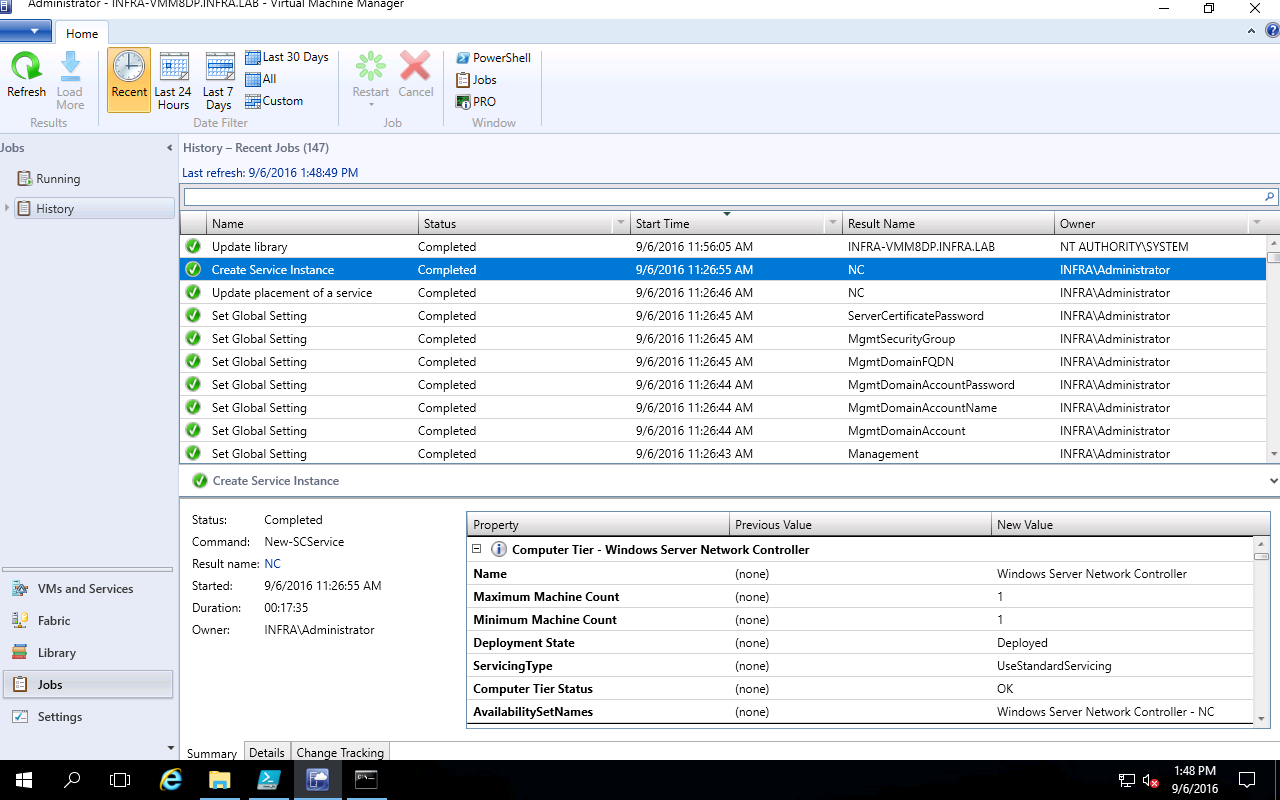Sort by the New Value column header
Screen dimensions: 1280x800
pyautogui.click(x=1130, y=525)
